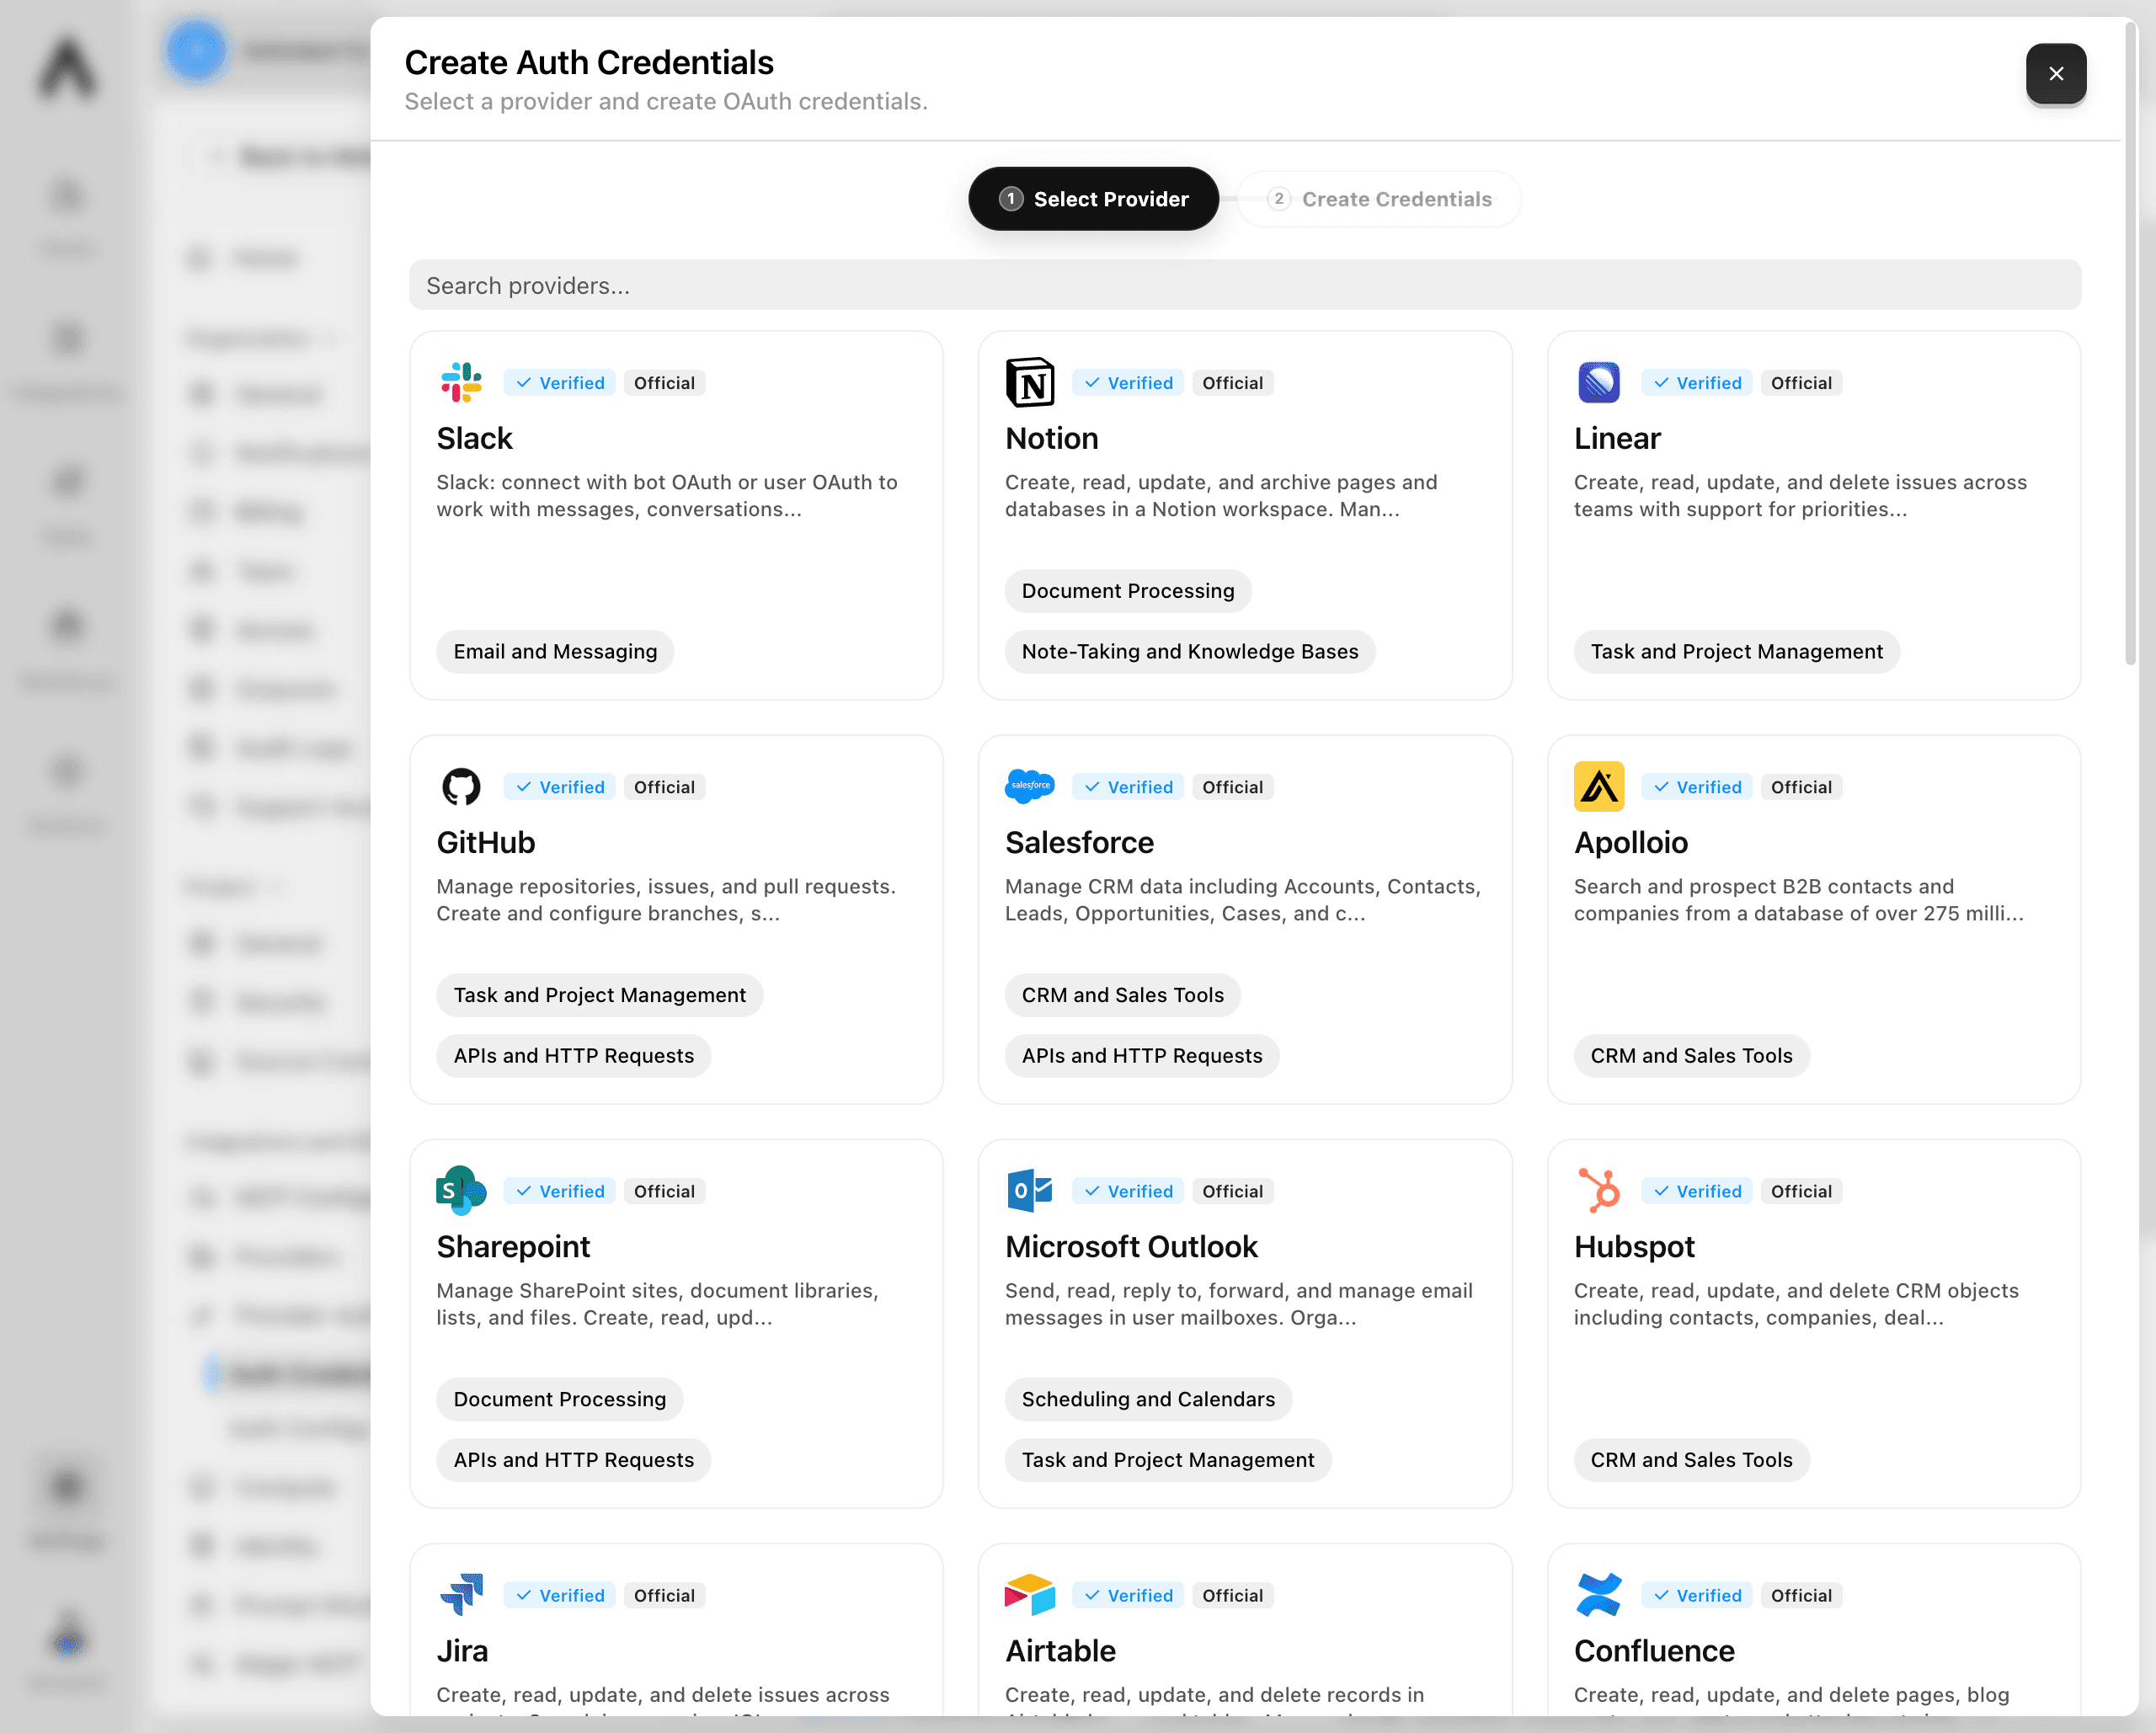Screen dimensions: 2156x1733
Task: Click the Apolloio yellow logo icon
Action: pos(1598,786)
